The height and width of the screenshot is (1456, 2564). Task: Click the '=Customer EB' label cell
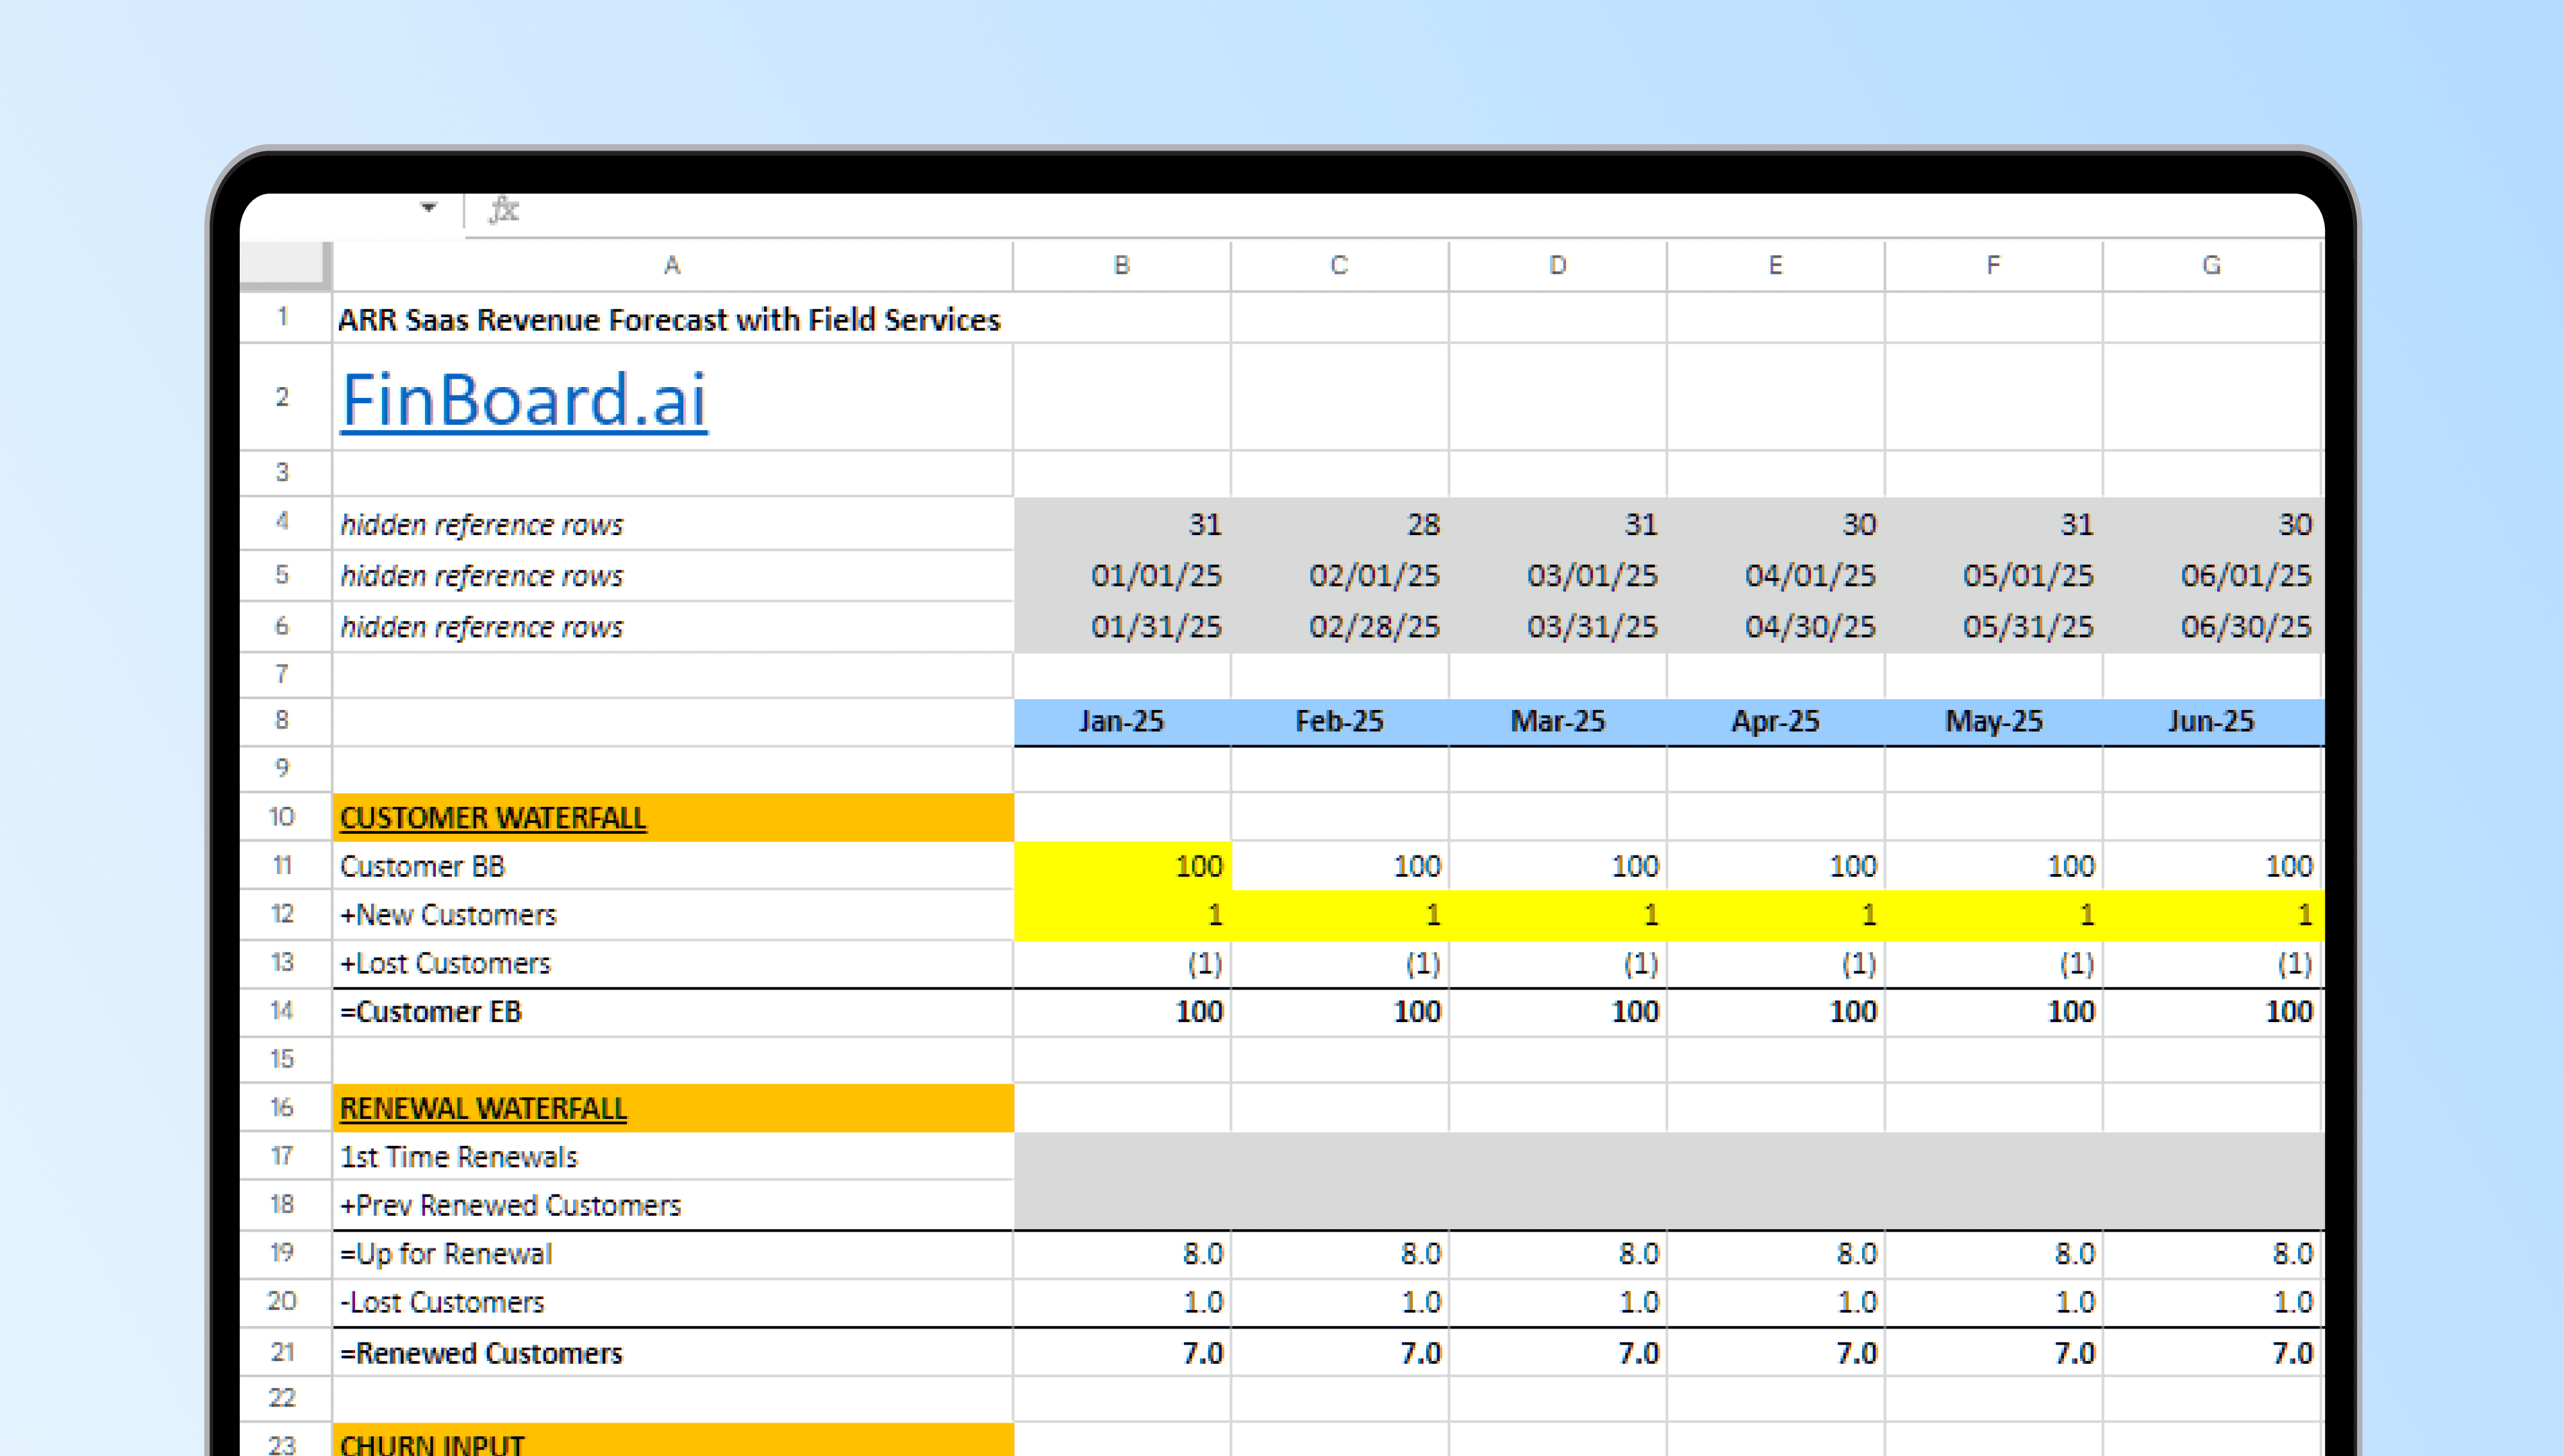(x=672, y=1011)
